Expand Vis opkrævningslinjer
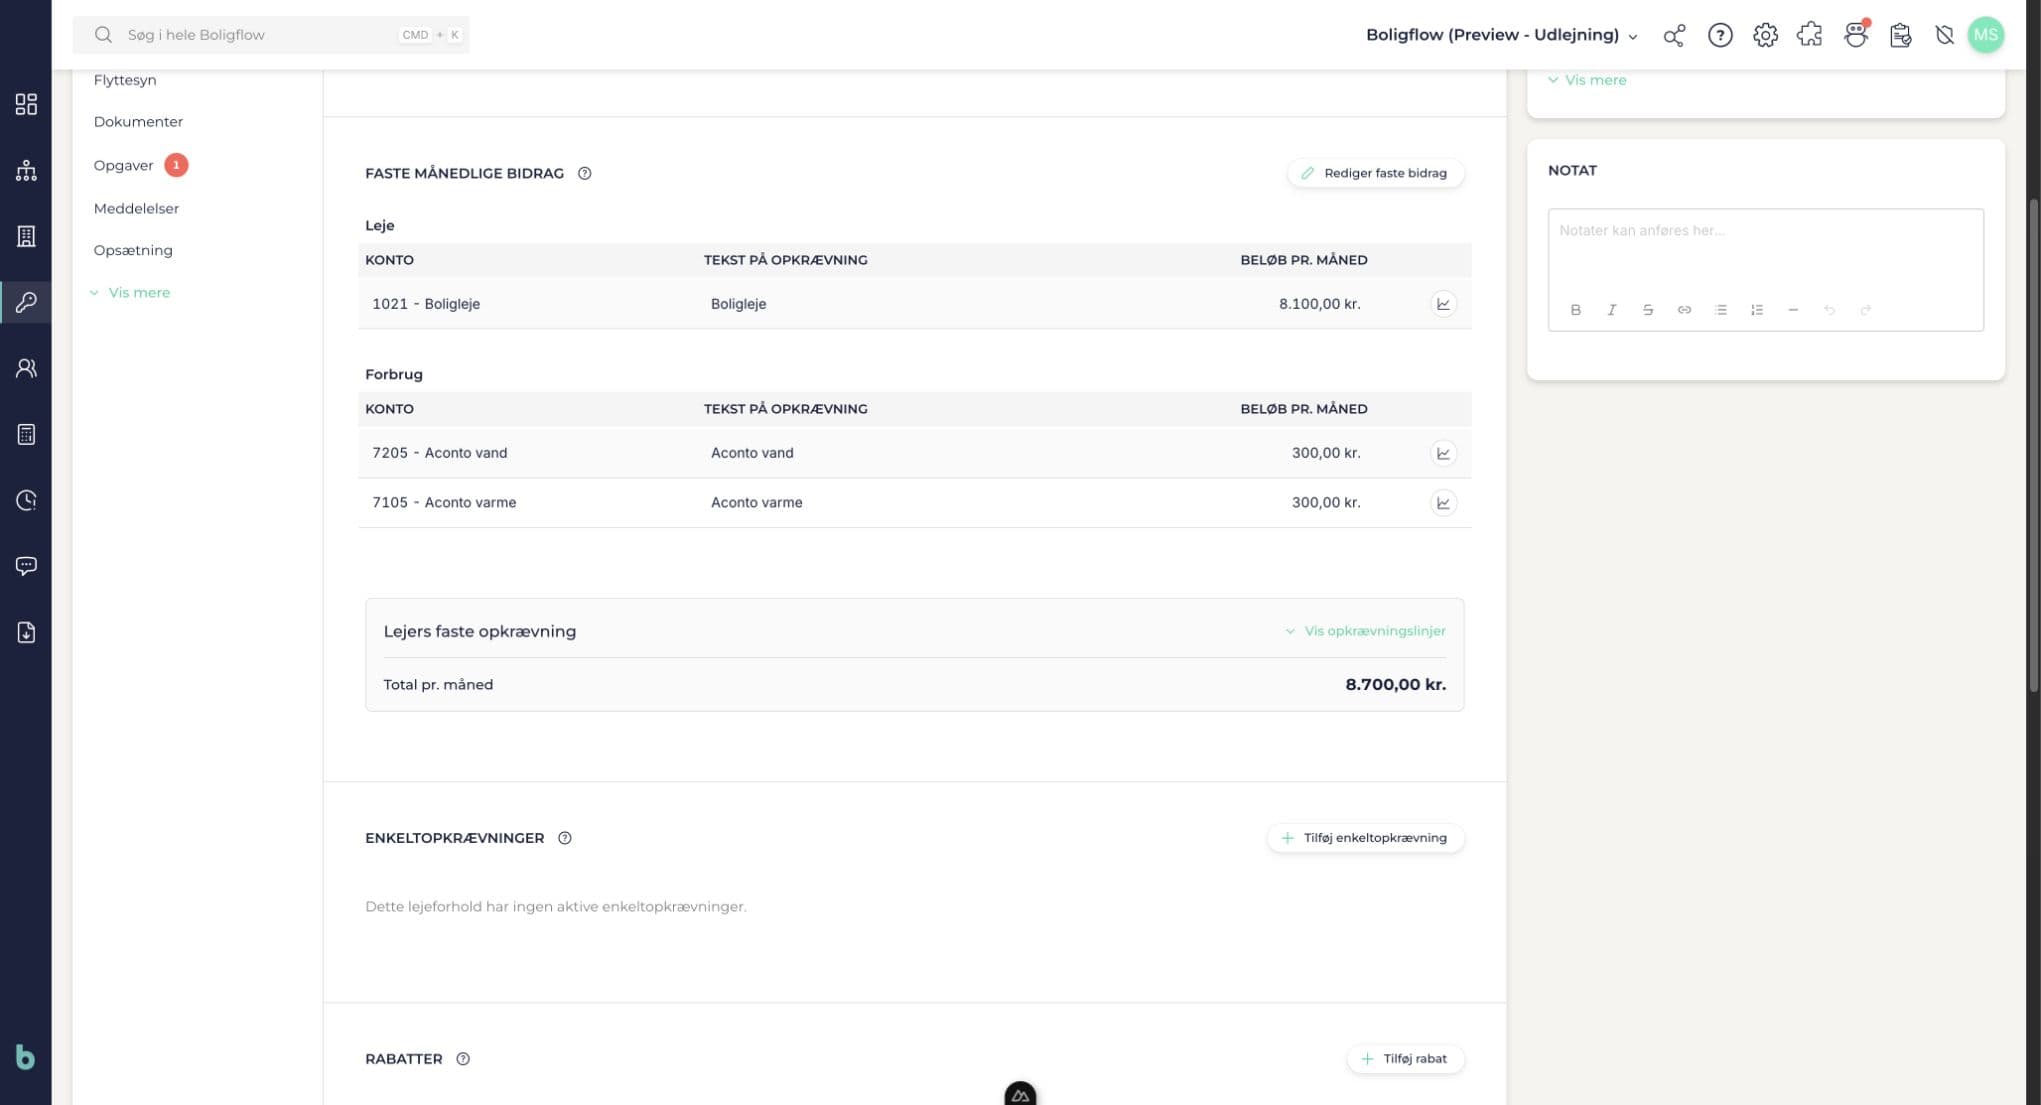 click(x=1365, y=631)
